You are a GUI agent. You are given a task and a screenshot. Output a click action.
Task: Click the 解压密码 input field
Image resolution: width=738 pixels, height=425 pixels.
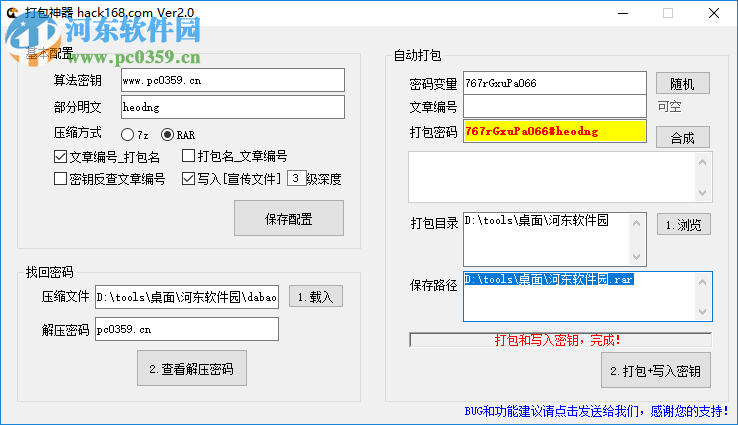[187, 329]
